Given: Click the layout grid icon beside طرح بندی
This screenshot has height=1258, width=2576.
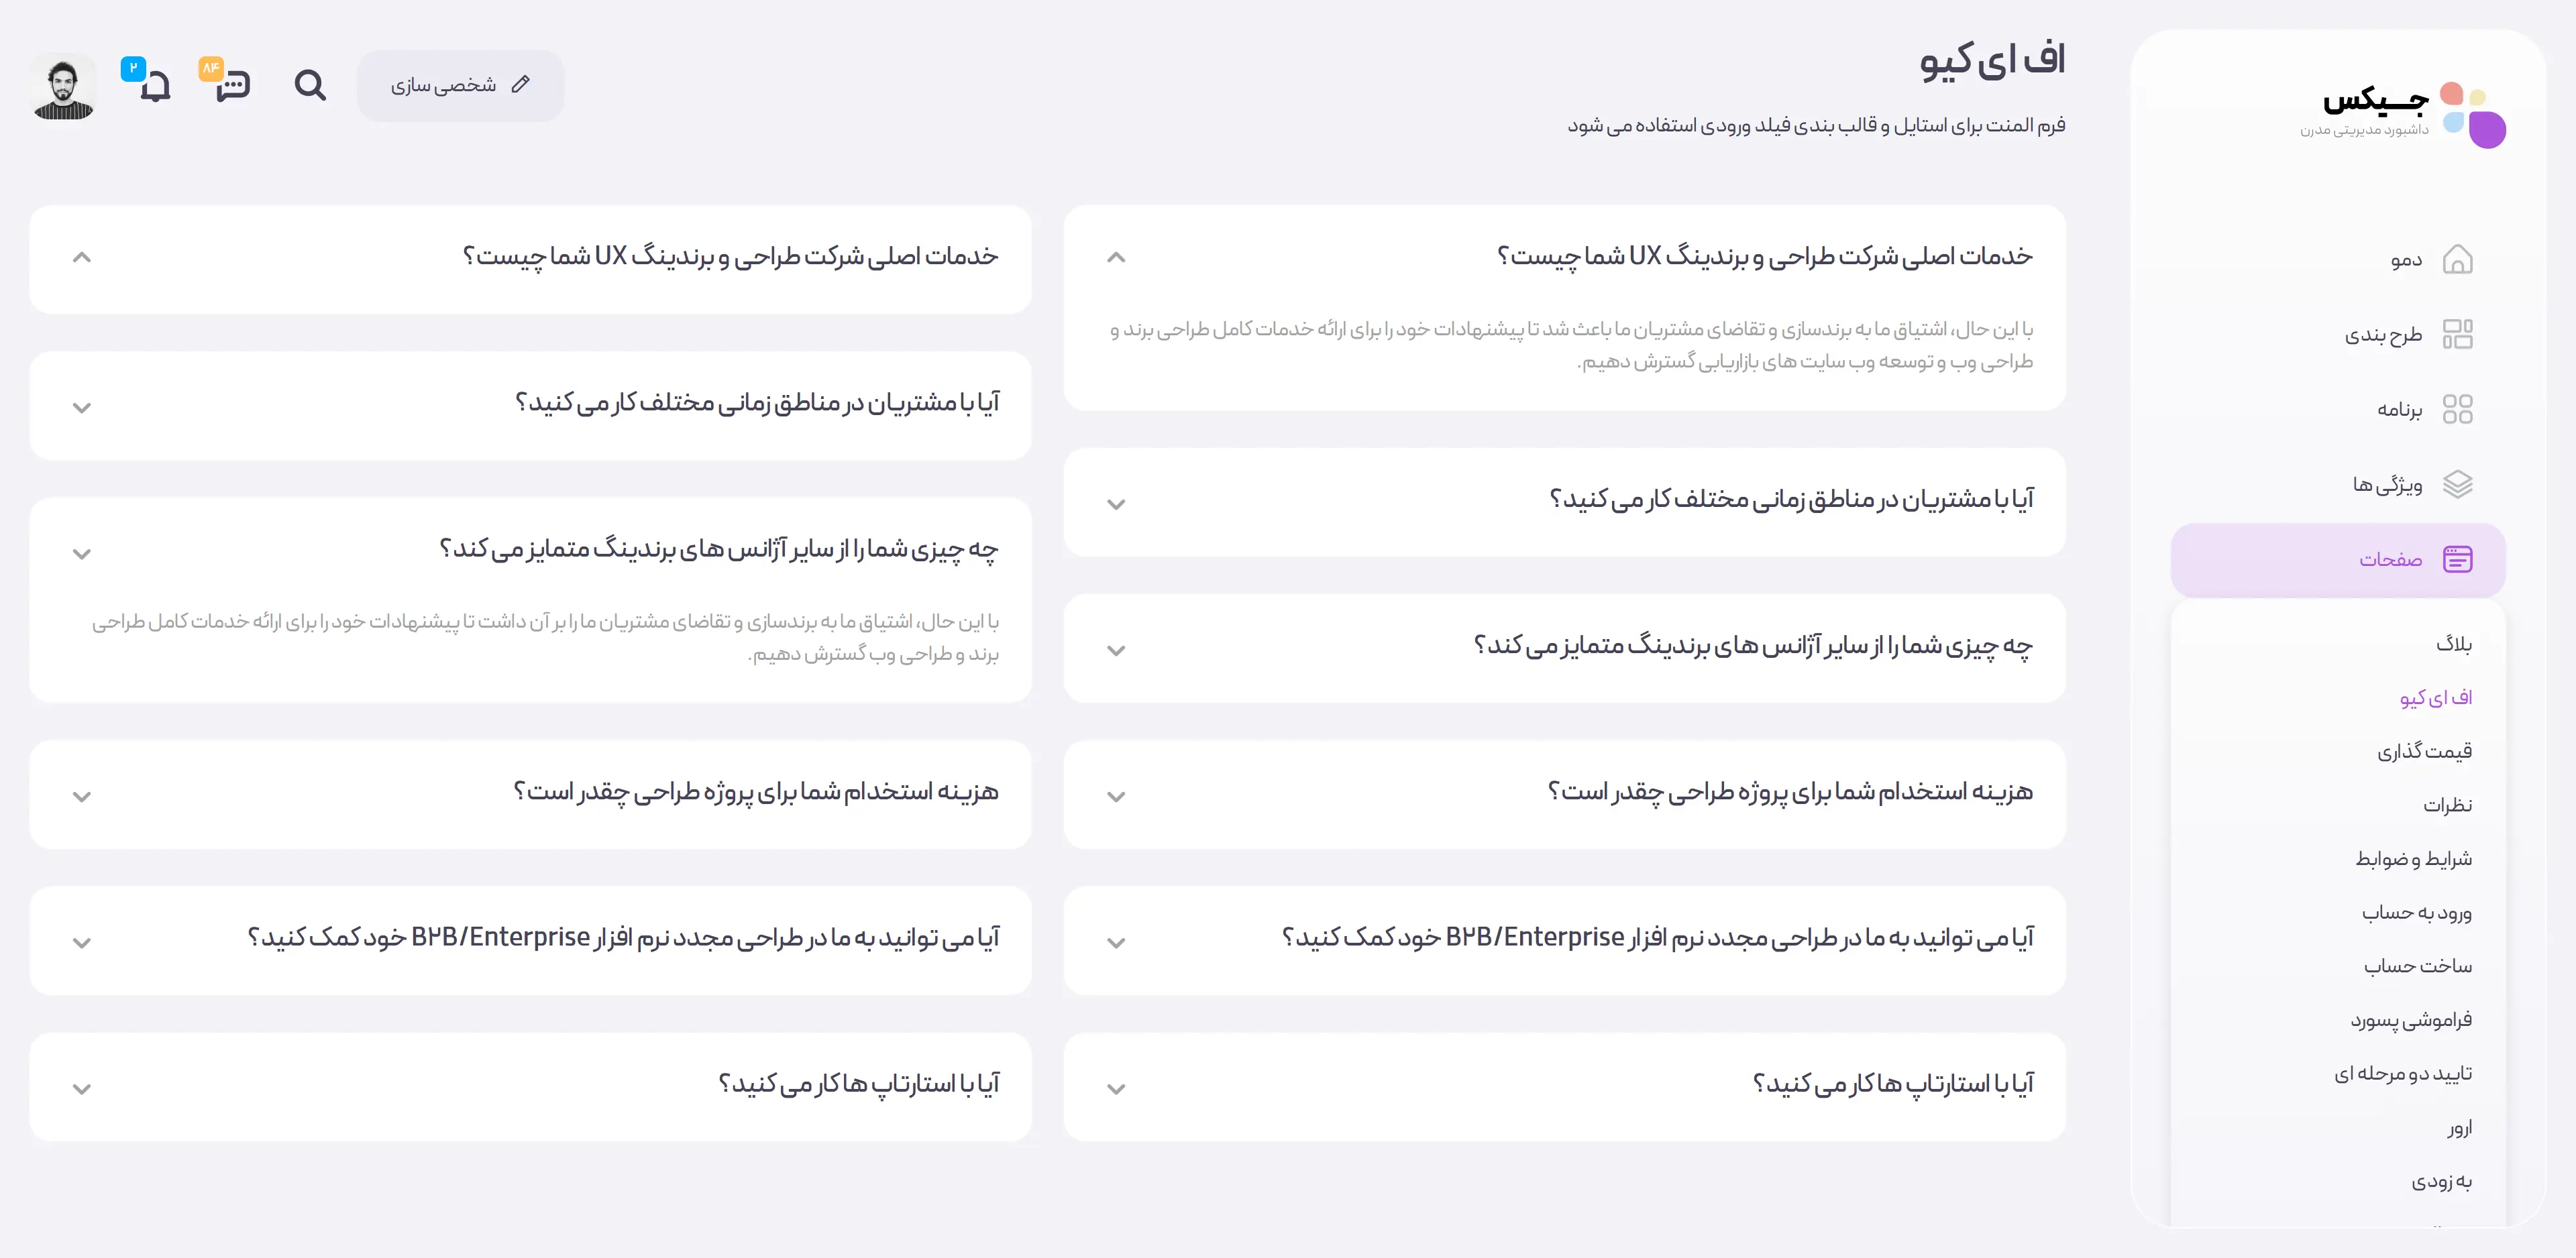Looking at the screenshot, I should tap(2456, 334).
